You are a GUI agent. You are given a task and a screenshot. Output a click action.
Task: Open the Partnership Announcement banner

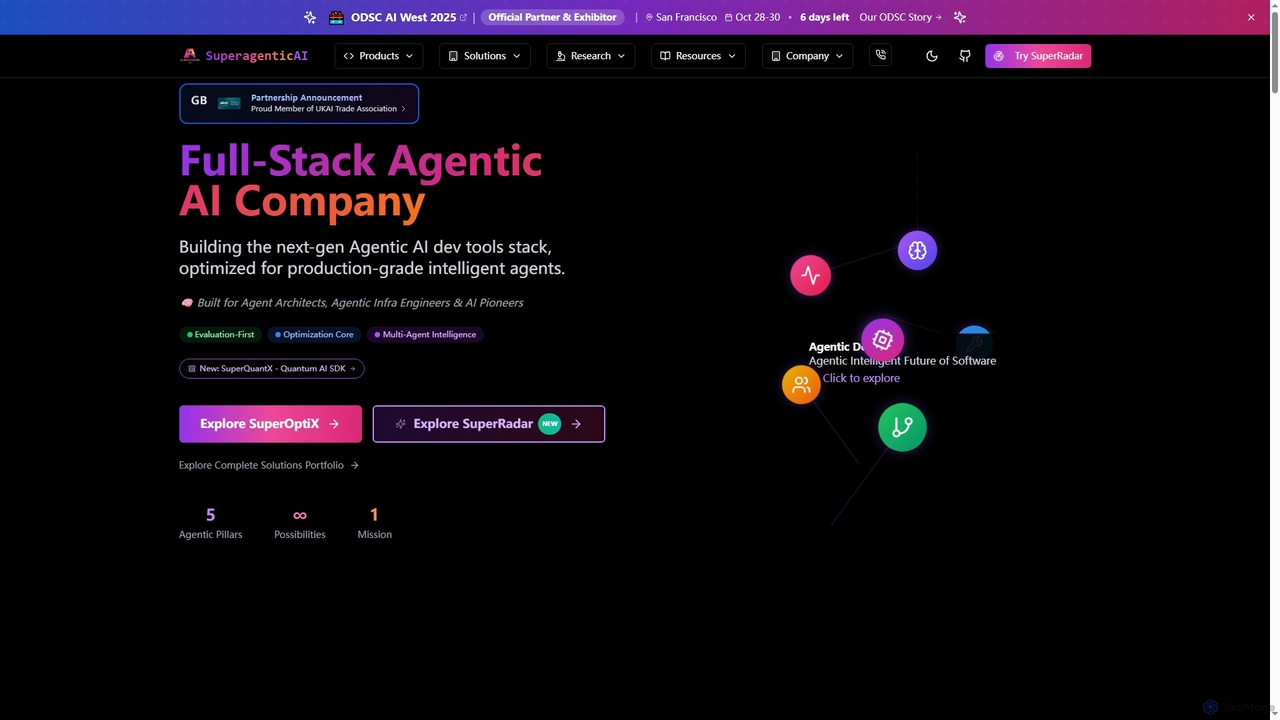pyautogui.click(x=299, y=103)
